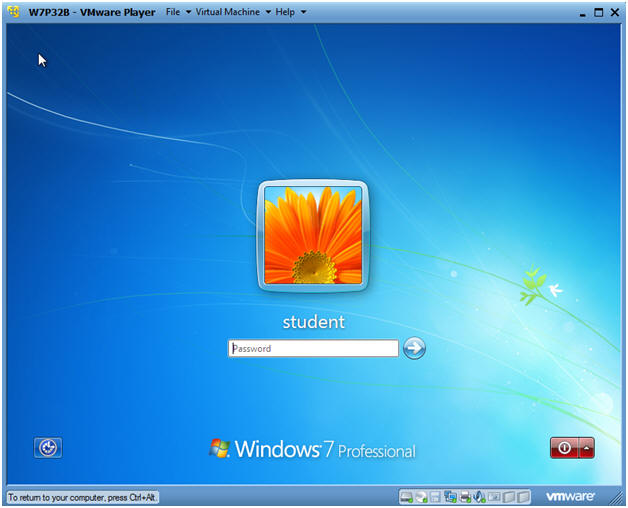Click the printer device status icon
Screen dimensions: 628x508
pyautogui.click(x=465, y=497)
